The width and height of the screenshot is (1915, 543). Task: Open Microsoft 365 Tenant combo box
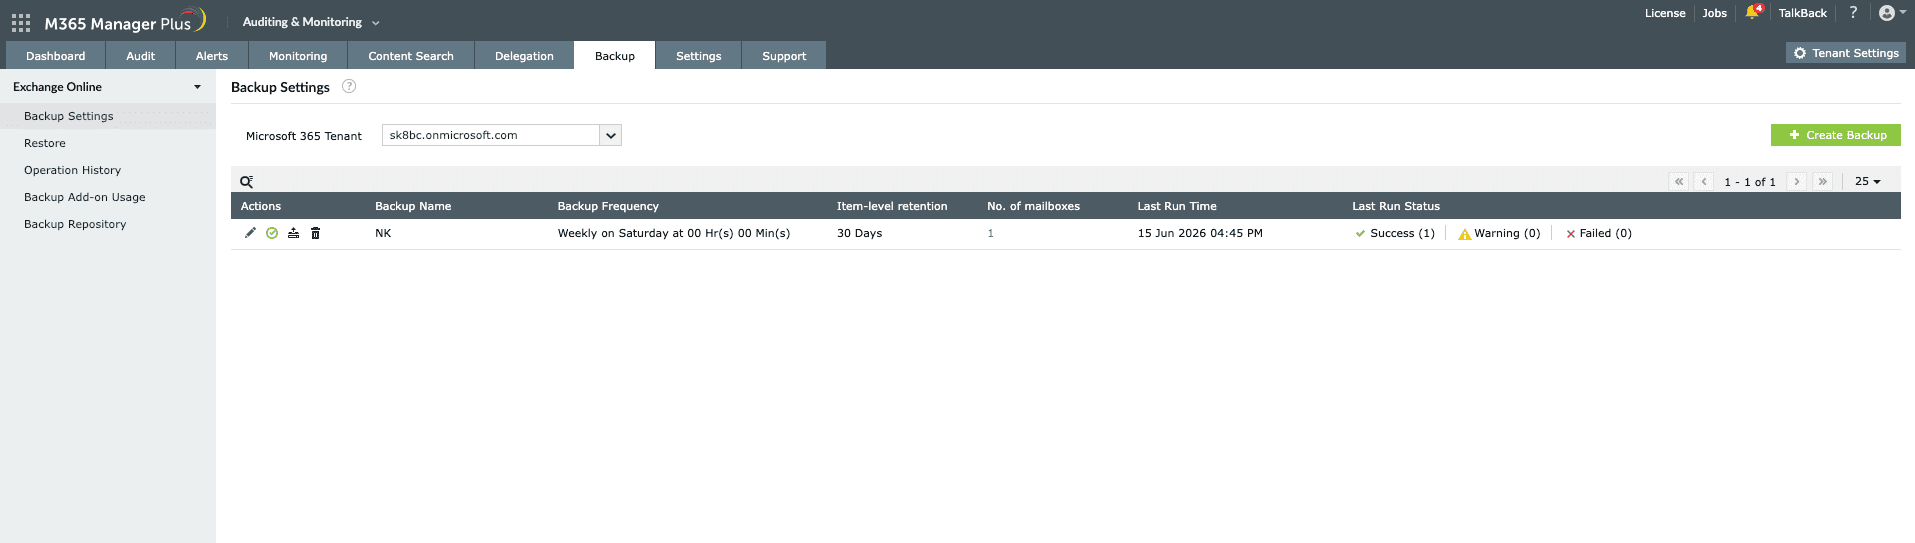tap(502, 135)
